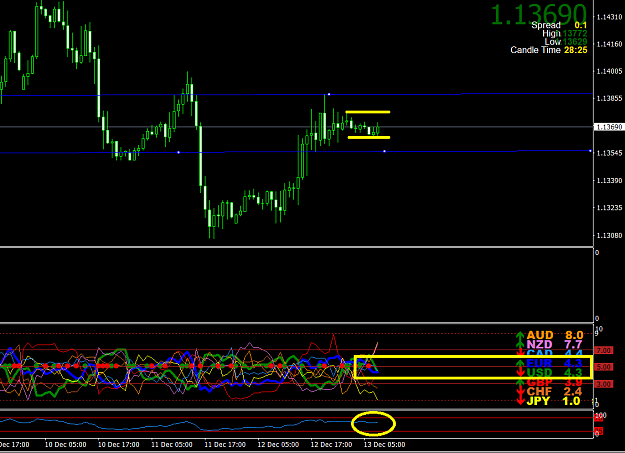The image size is (625, 453).
Task: Click the CHF strength value 2.4
Action: click(573, 392)
